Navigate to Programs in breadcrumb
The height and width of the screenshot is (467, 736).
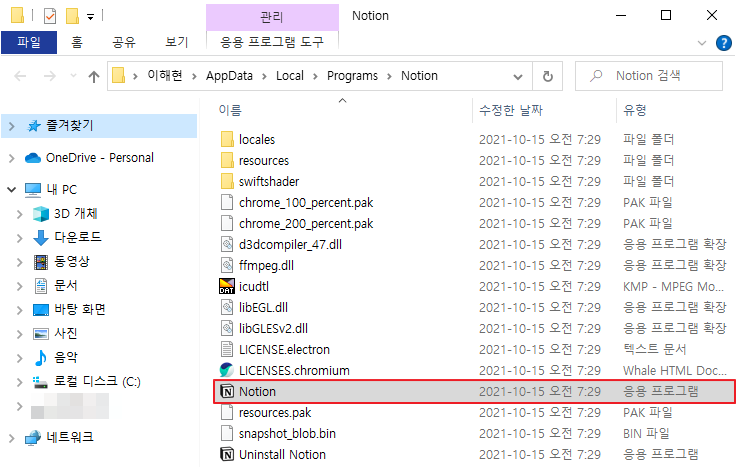(352, 76)
